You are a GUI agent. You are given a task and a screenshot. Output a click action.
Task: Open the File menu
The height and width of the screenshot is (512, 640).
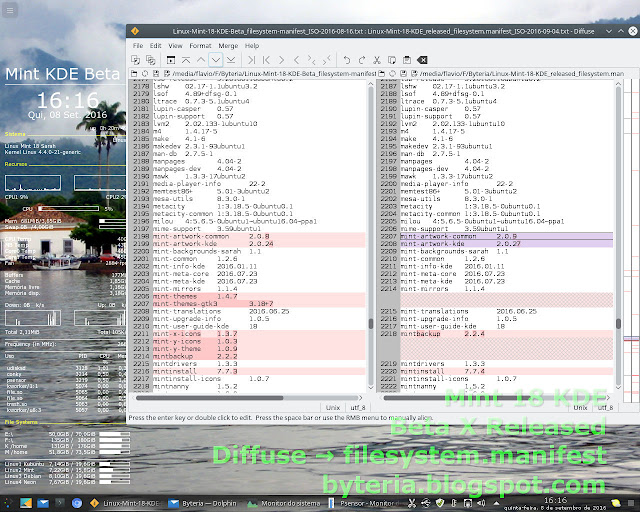pos(138,46)
